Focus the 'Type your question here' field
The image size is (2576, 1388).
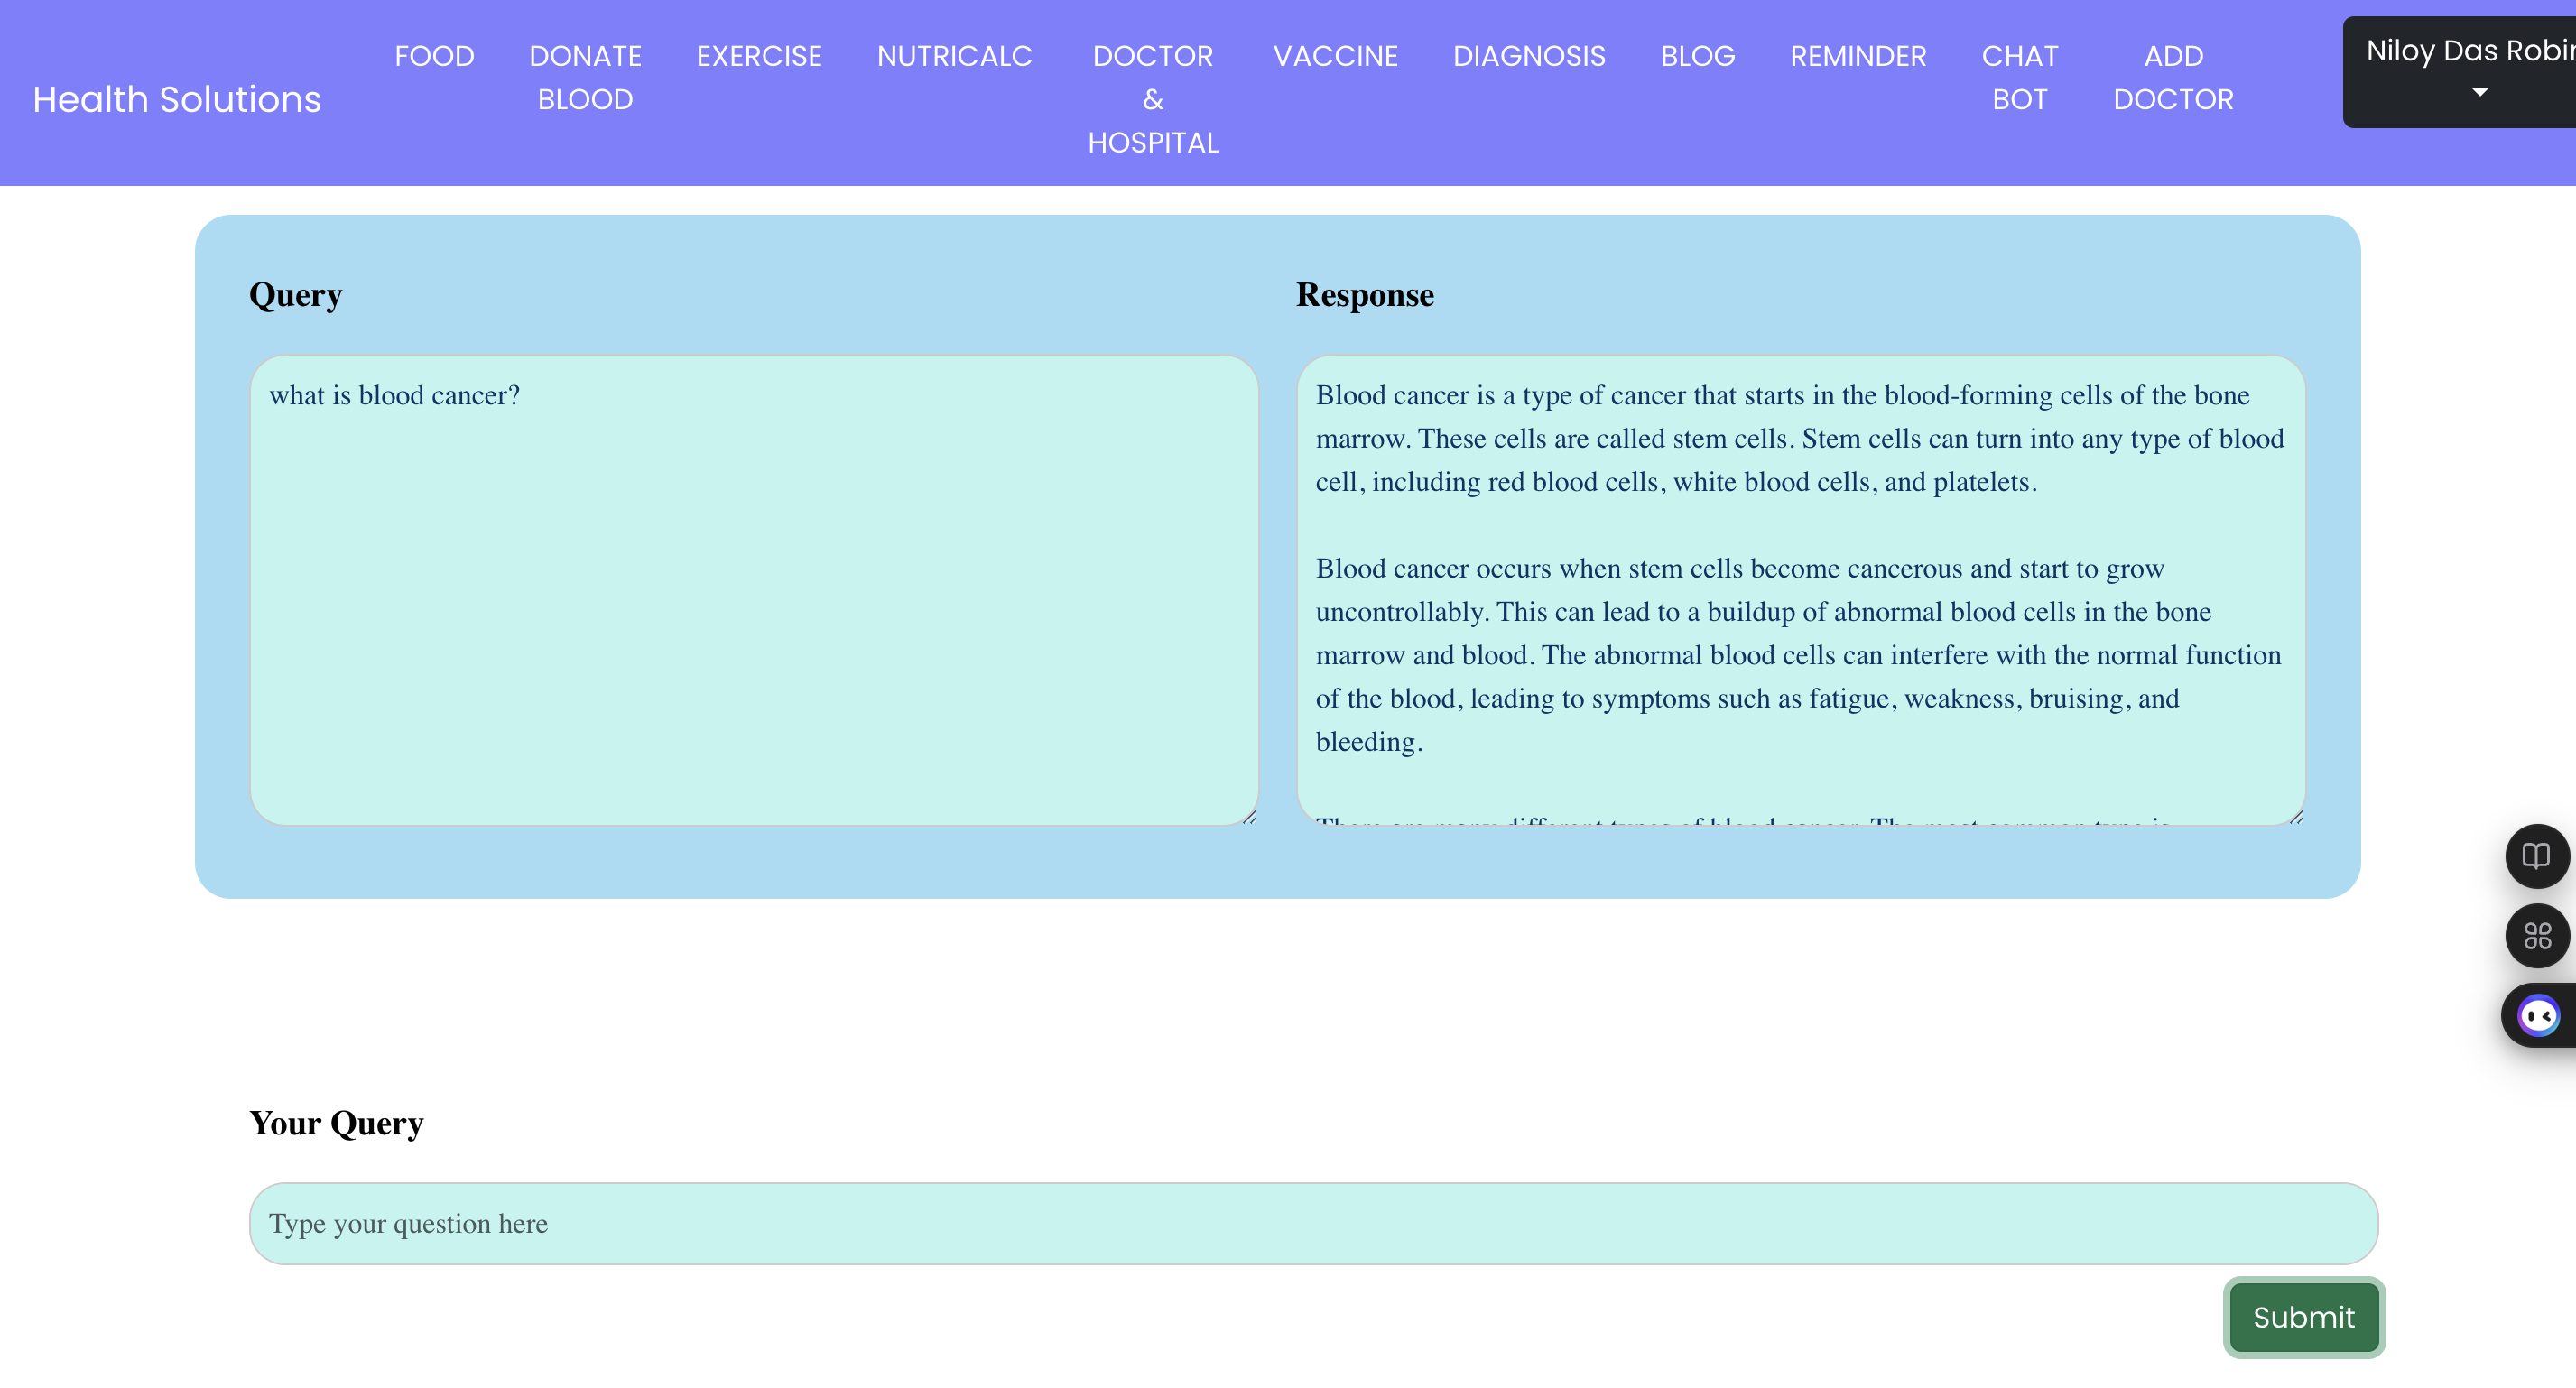coord(1312,1223)
